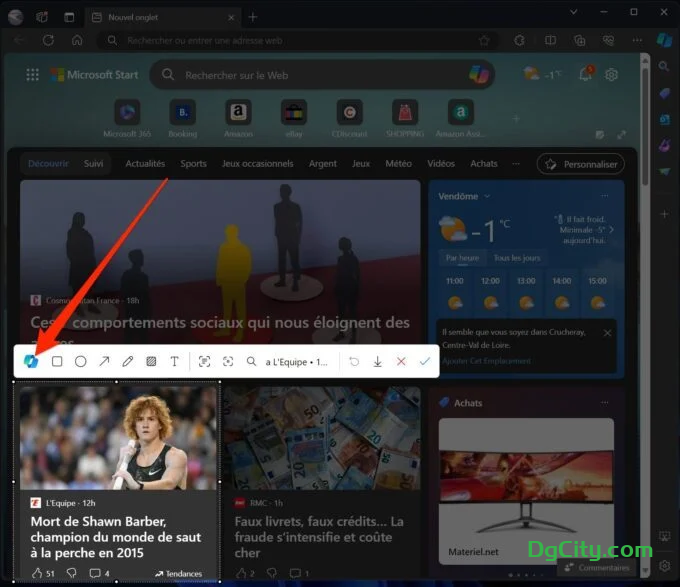The width and height of the screenshot is (680, 587).
Task: Show more feed categories via the ellipsis
Action: (516, 163)
